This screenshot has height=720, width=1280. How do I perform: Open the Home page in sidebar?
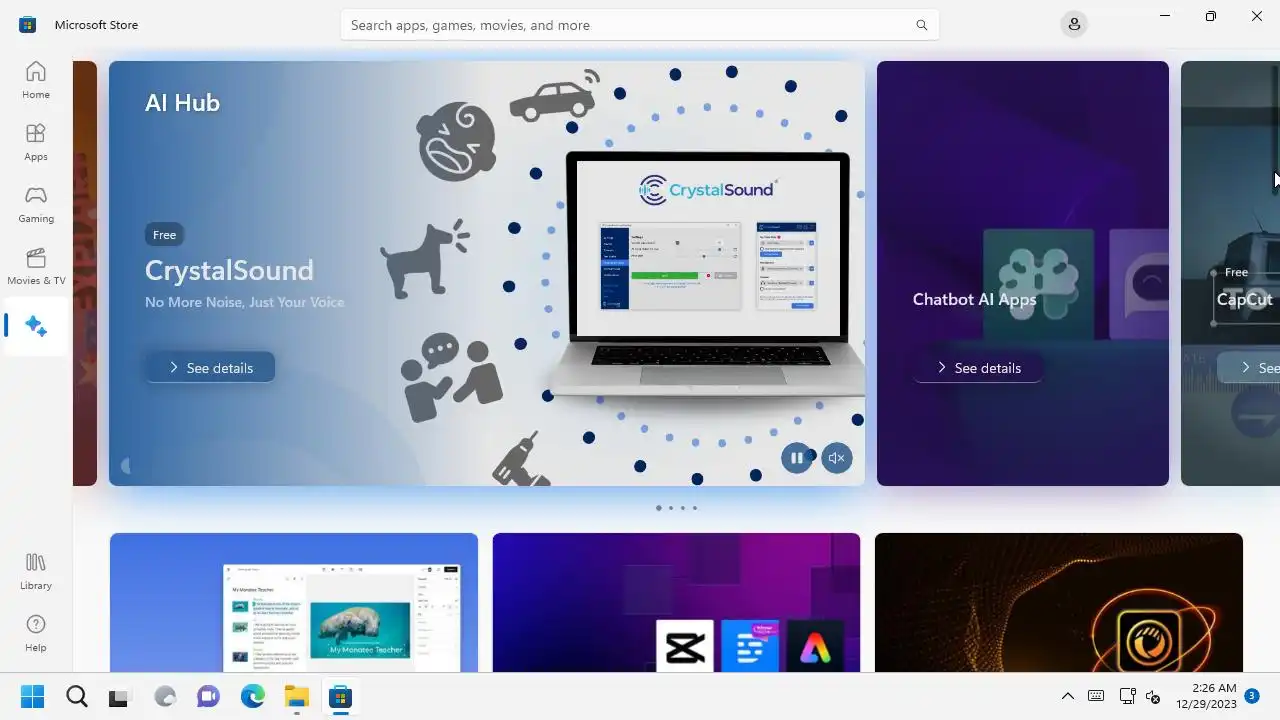36,80
